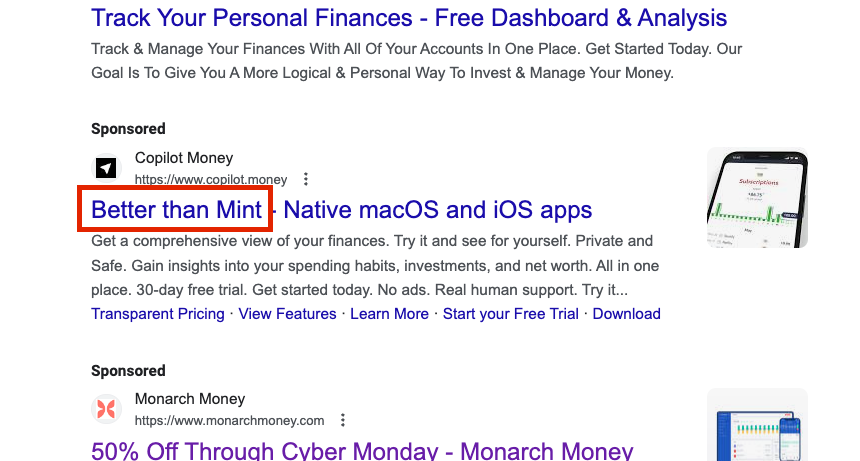Image resolution: width=860 pixels, height=461 pixels.
Task: Click Sponsored label above Copilot Money ad
Action: (x=128, y=129)
